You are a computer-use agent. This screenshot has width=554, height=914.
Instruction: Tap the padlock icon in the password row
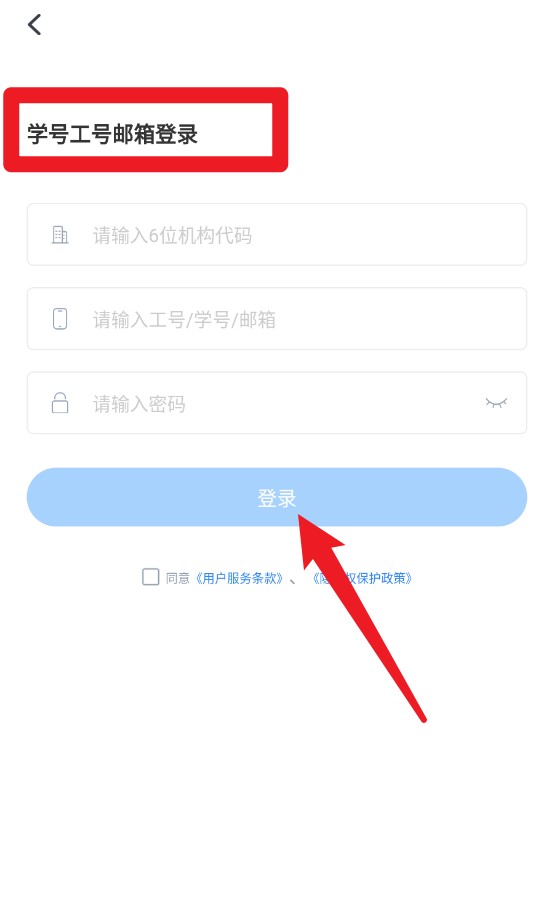click(60, 403)
